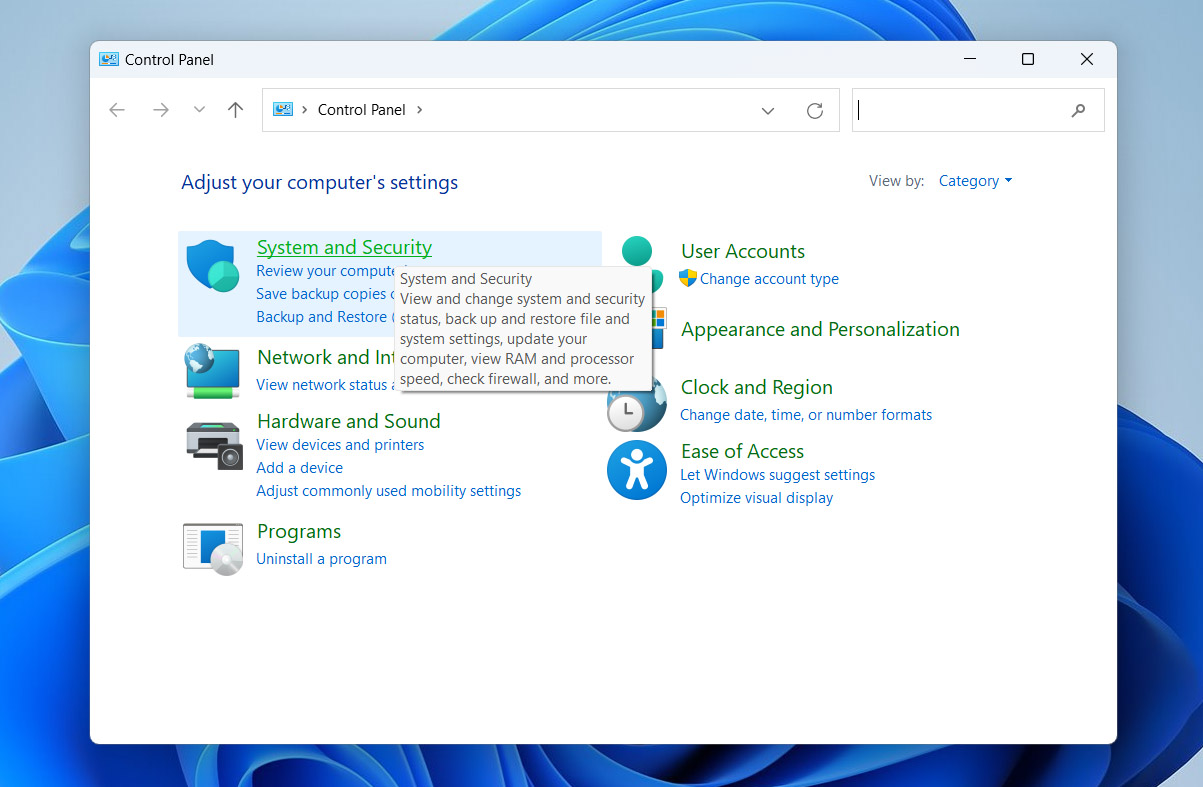The image size is (1203, 787).
Task: Click Uninstall a program link
Action: coord(321,559)
